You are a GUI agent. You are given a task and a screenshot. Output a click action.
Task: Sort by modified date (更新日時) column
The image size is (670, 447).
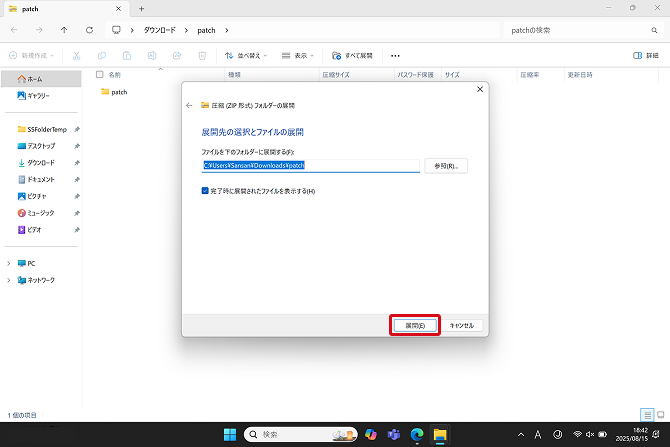pos(580,75)
